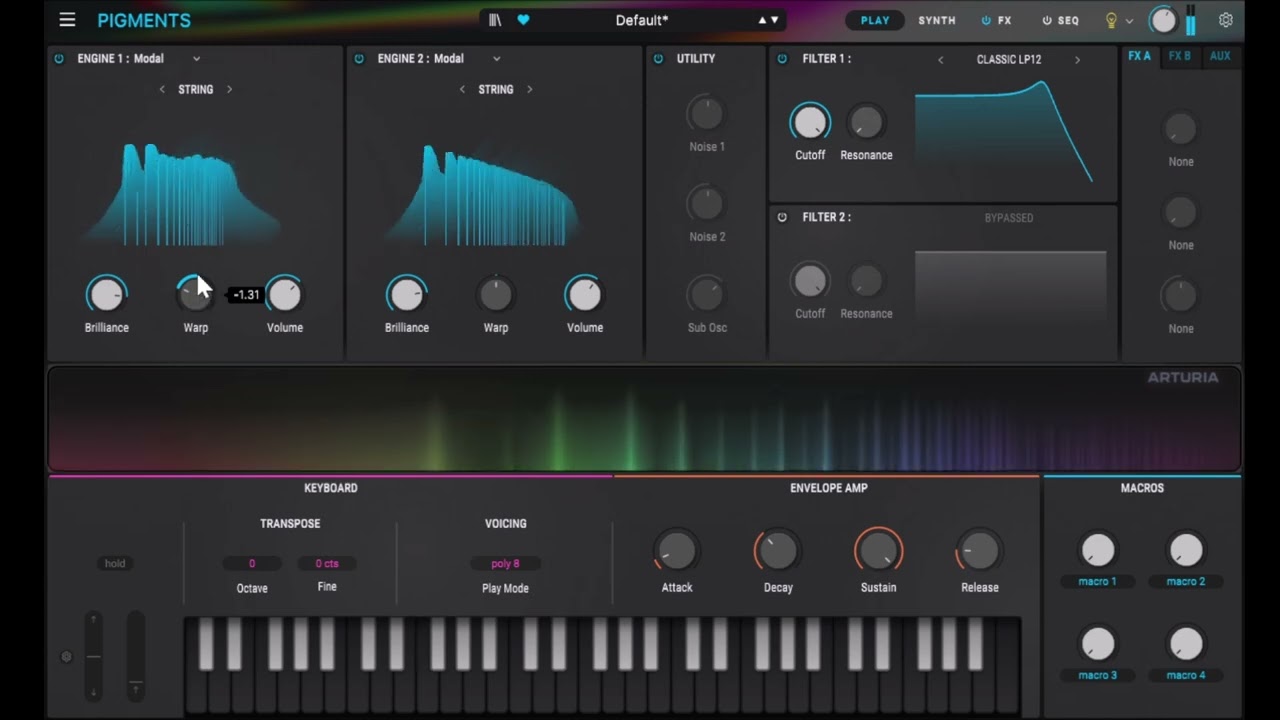Screen dimensions: 1280x720
Task: Open Play Mode poly 8 dropdown
Action: coord(505,564)
